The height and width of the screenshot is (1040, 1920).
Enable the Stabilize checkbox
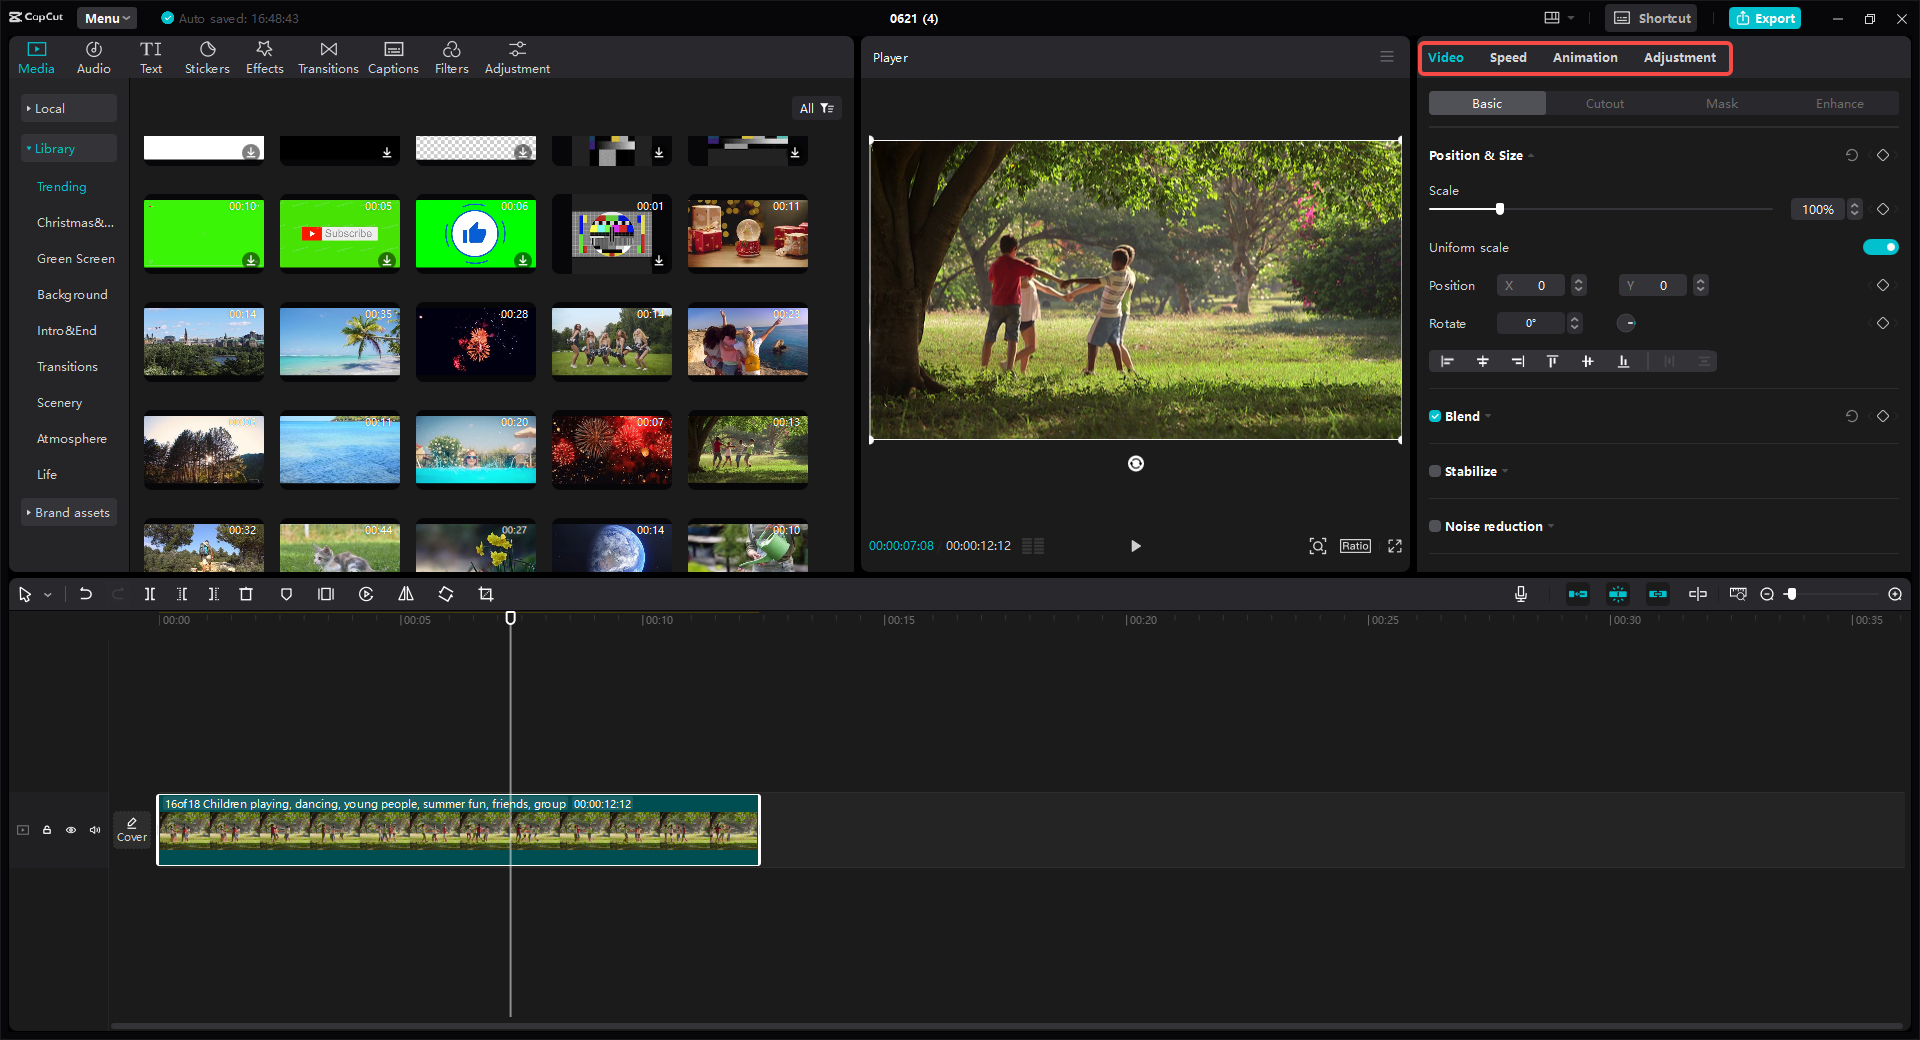(x=1435, y=471)
